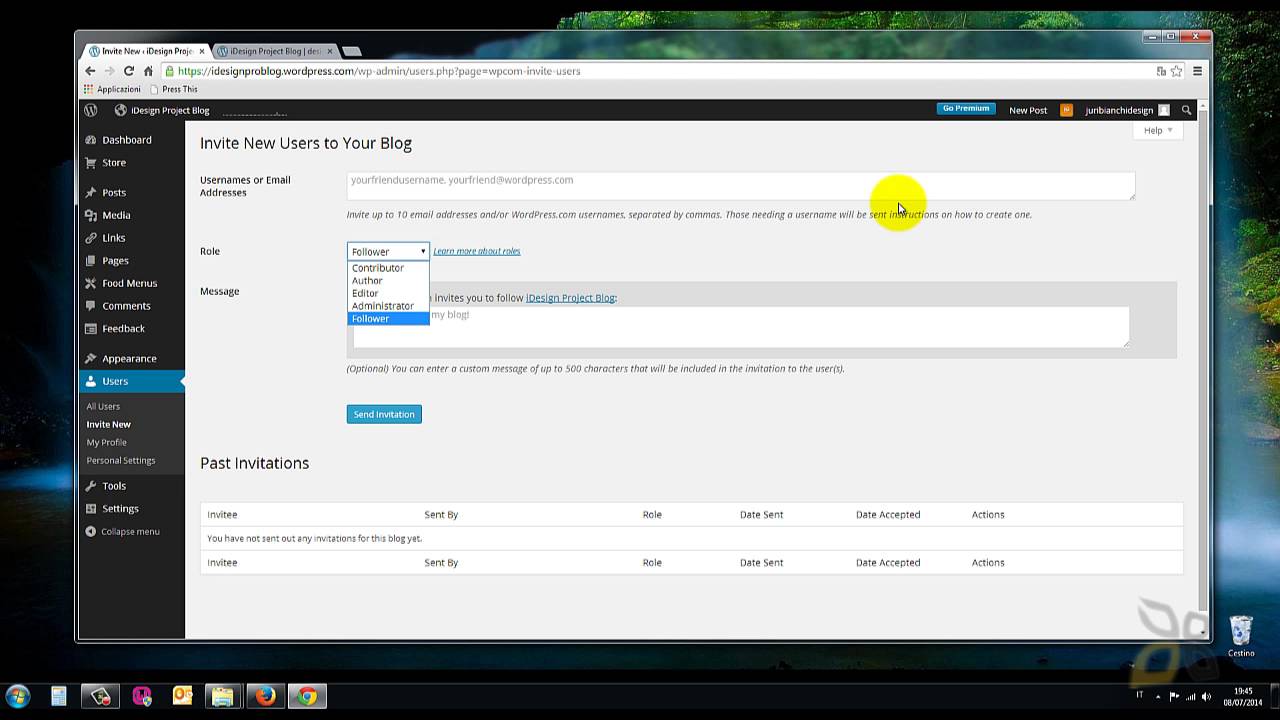Viewport: 1280px width, 720px height.
Task: Click the custom message textarea
Action: [x=741, y=327]
